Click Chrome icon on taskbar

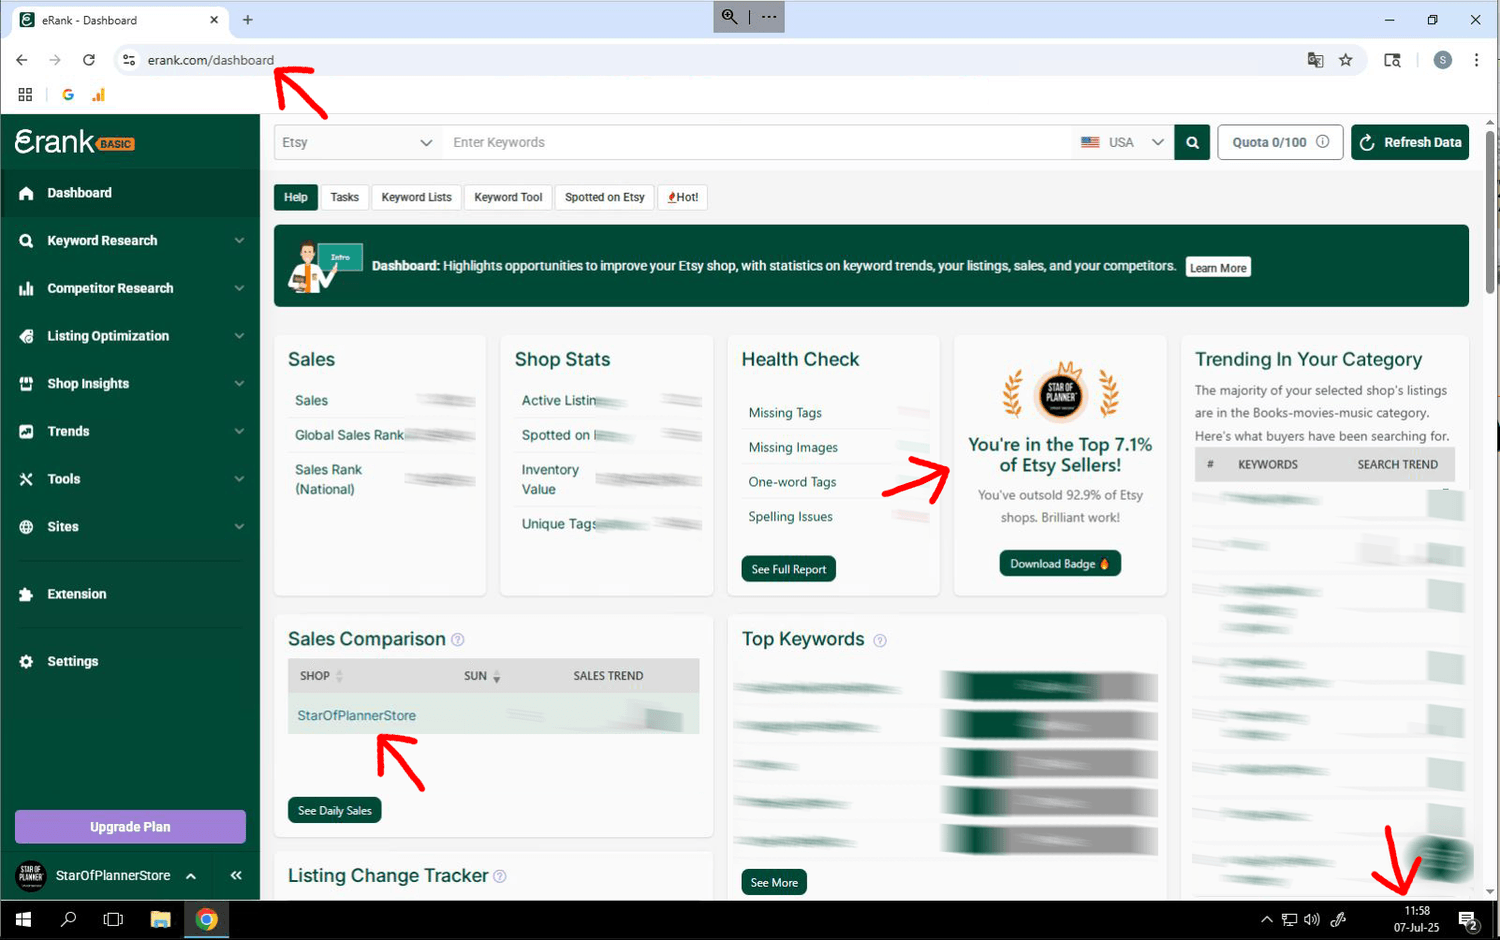[207, 920]
